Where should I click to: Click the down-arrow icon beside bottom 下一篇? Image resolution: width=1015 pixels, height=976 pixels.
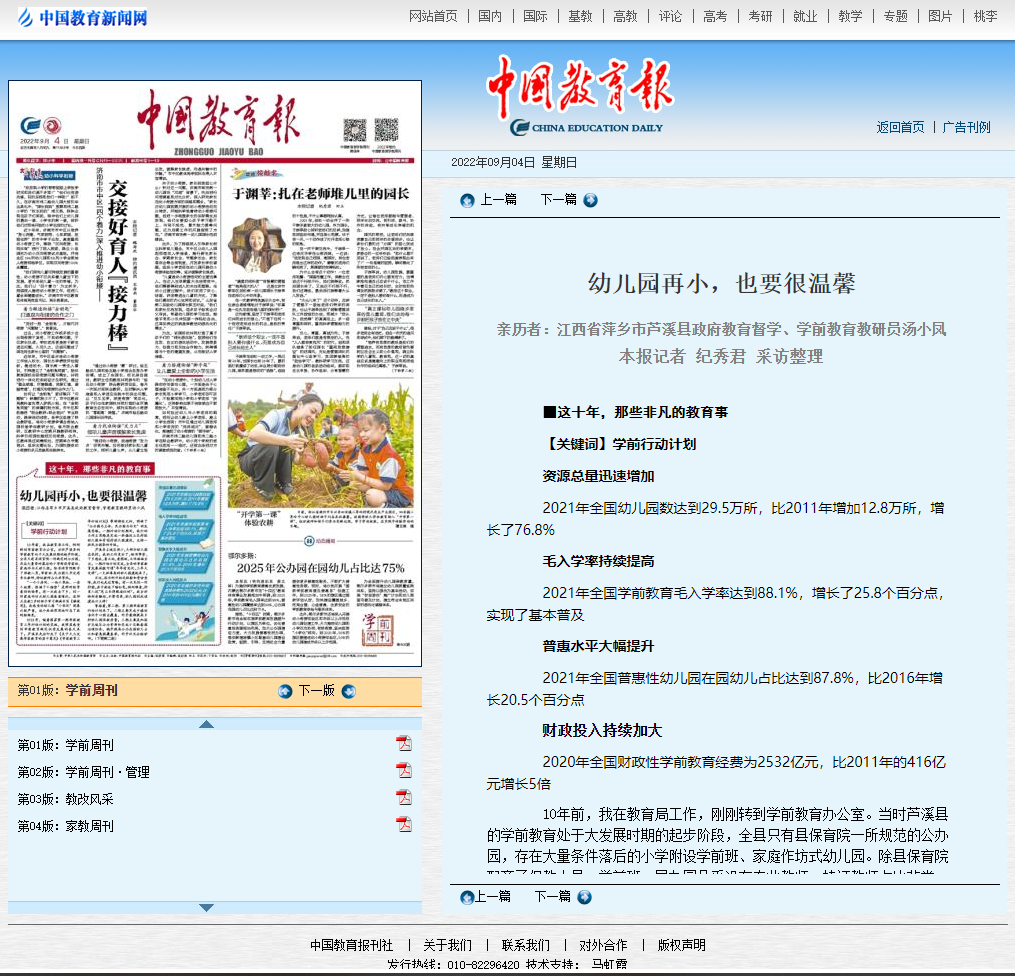pyautogui.click(x=585, y=898)
